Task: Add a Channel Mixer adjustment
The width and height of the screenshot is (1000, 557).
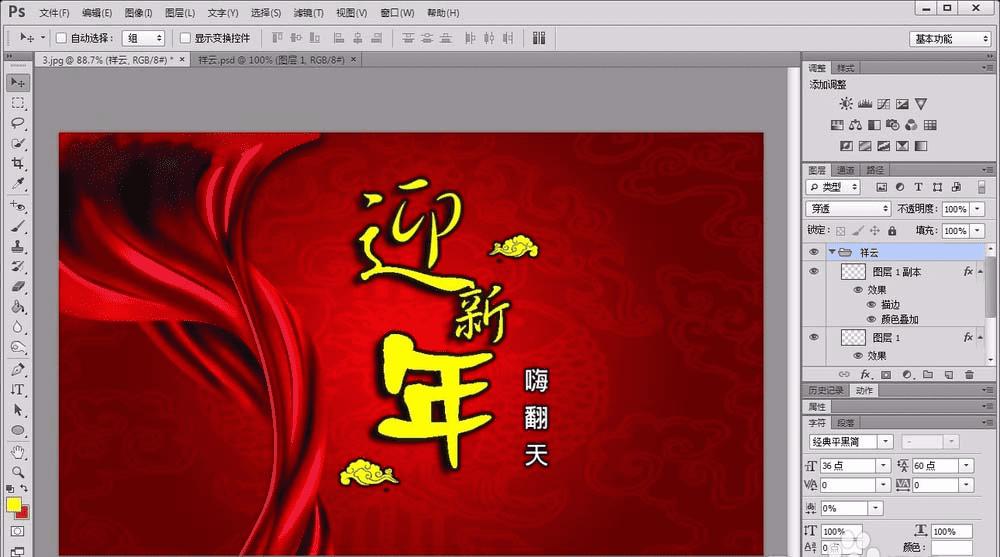Action: click(x=911, y=125)
